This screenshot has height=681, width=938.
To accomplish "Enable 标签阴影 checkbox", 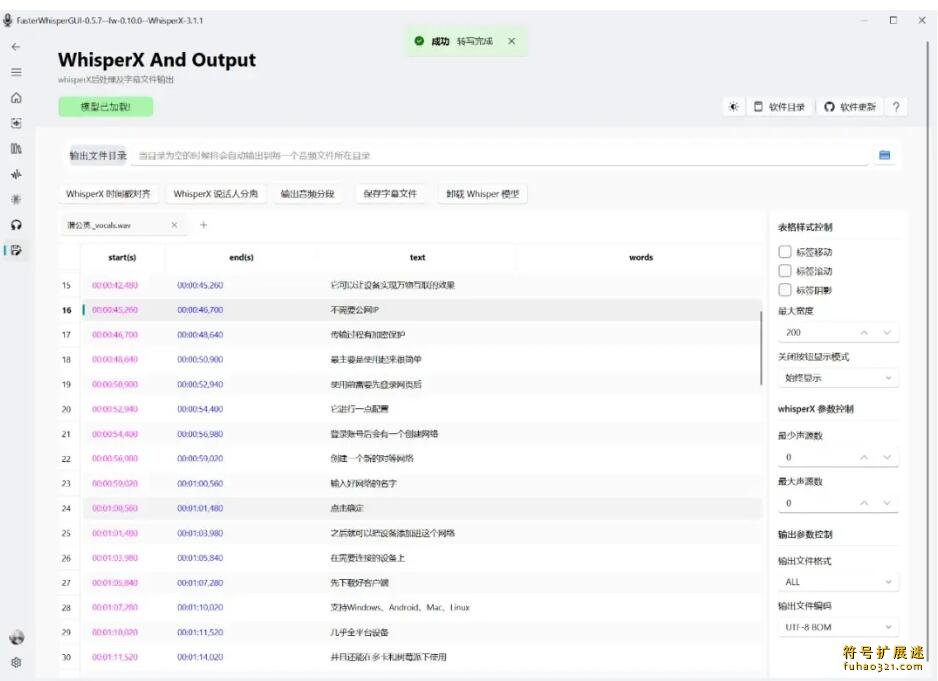I will (785, 290).
